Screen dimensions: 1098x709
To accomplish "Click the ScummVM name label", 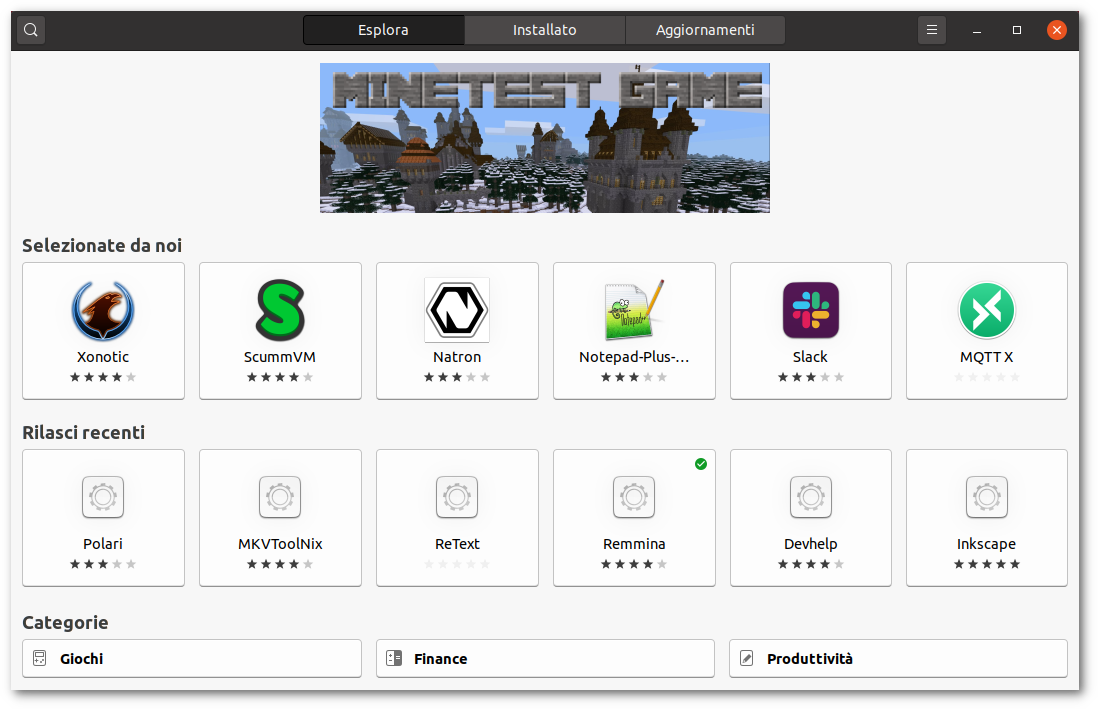I will point(280,357).
